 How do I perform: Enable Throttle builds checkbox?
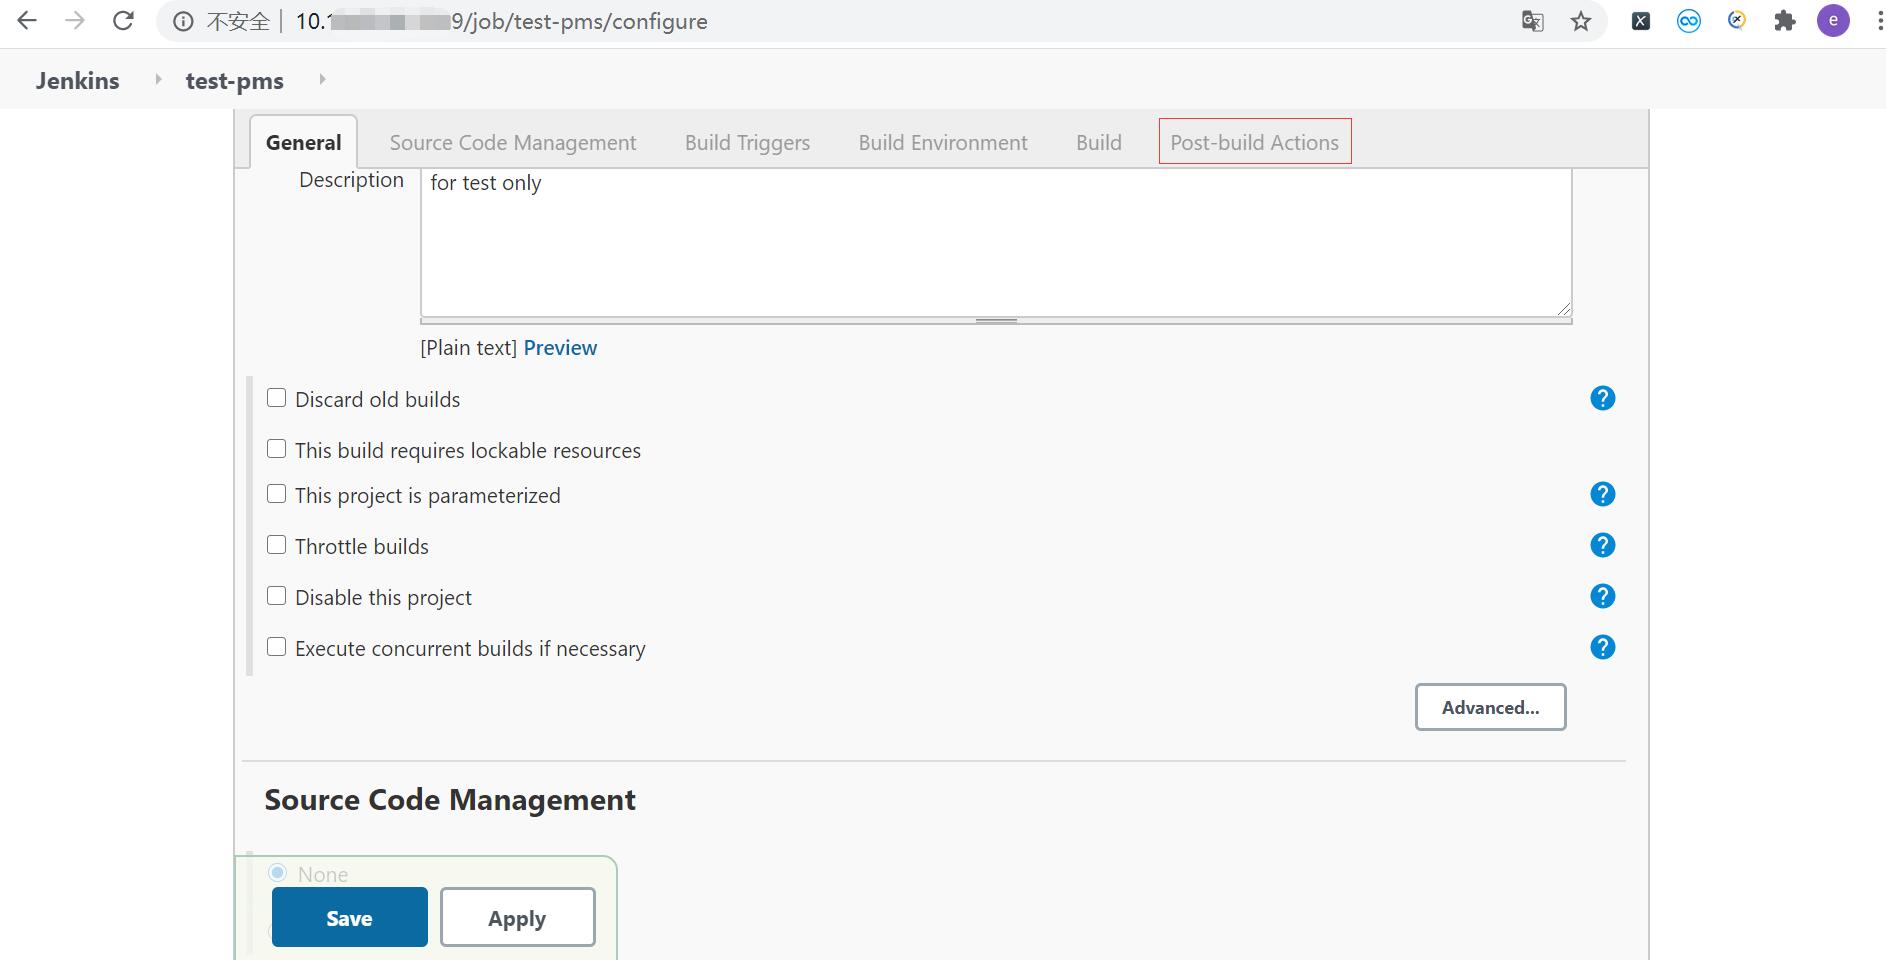[x=277, y=545]
